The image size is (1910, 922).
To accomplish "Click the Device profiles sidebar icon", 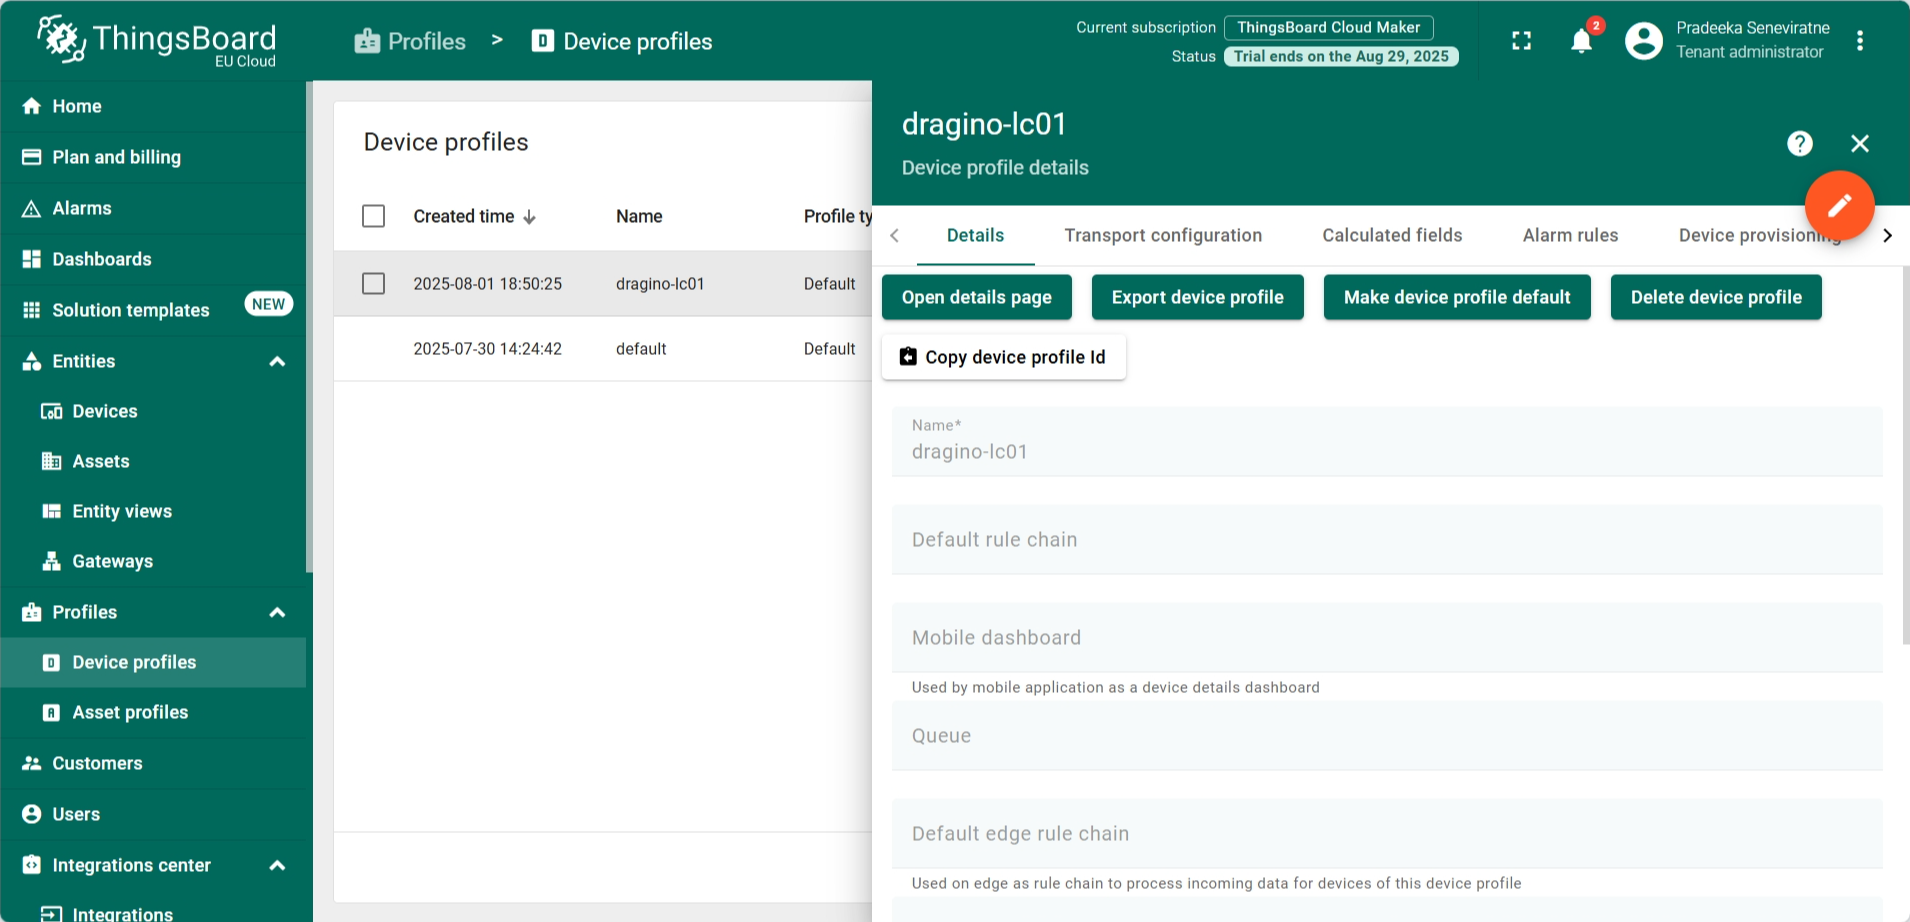I will pyautogui.click(x=52, y=662).
